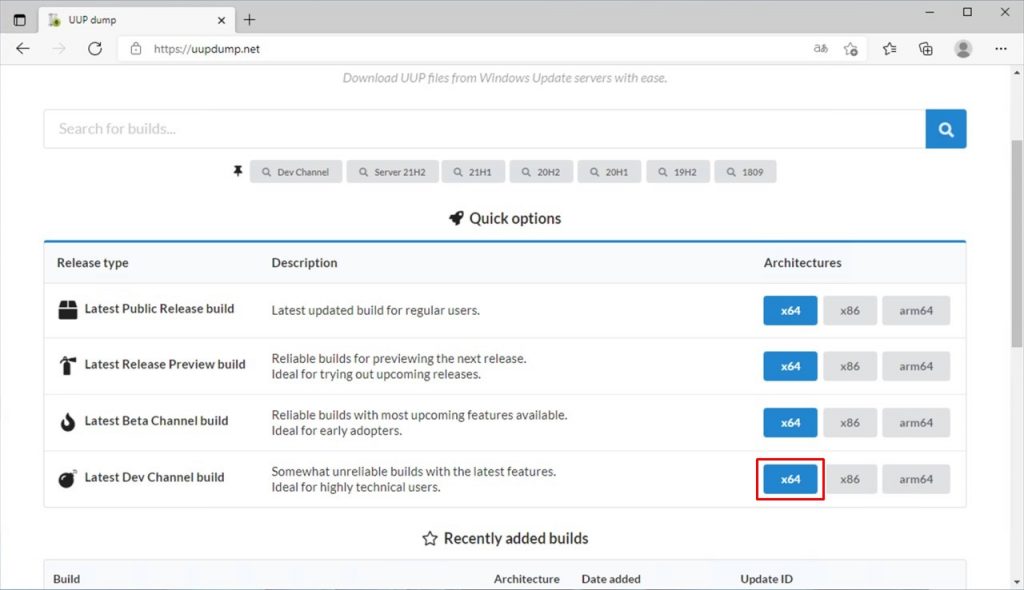1024x590 pixels.
Task: Click the pin icon before quick searches
Action: tap(238, 171)
